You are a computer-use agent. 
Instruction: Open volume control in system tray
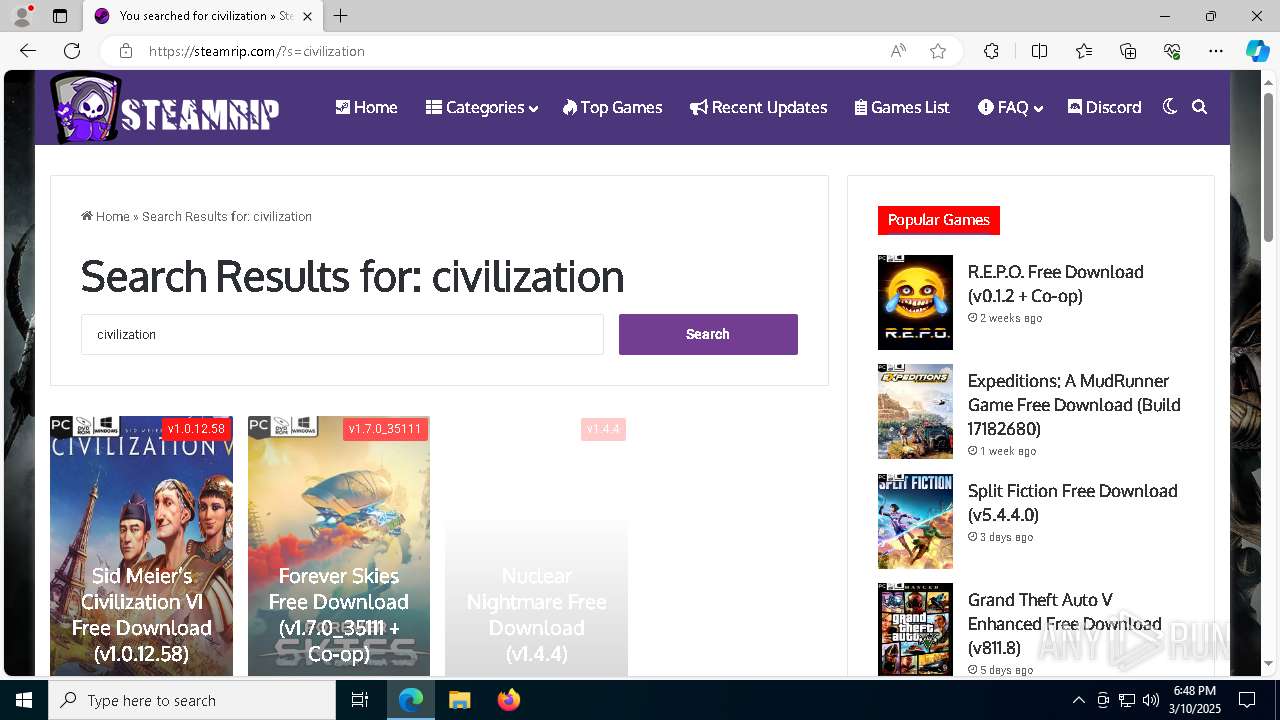pyautogui.click(x=1150, y=700)
